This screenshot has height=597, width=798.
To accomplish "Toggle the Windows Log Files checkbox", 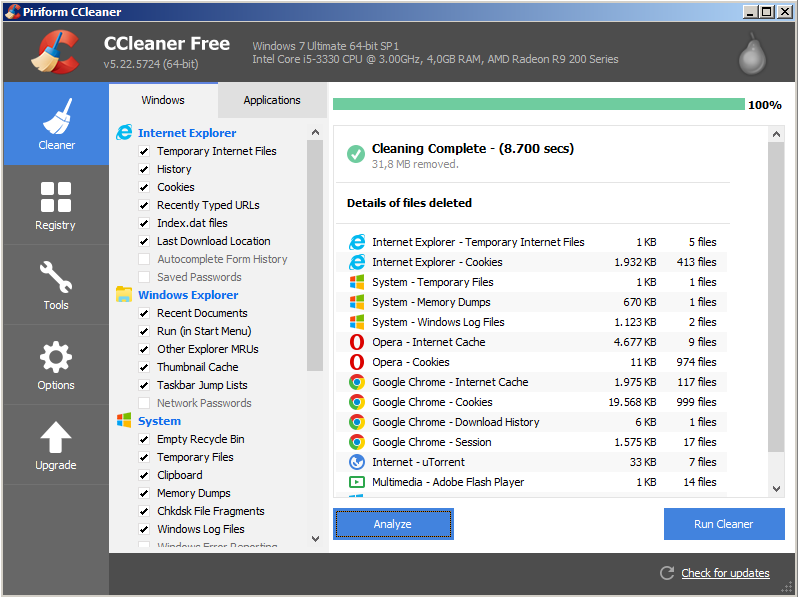I will tap(144, 529).
